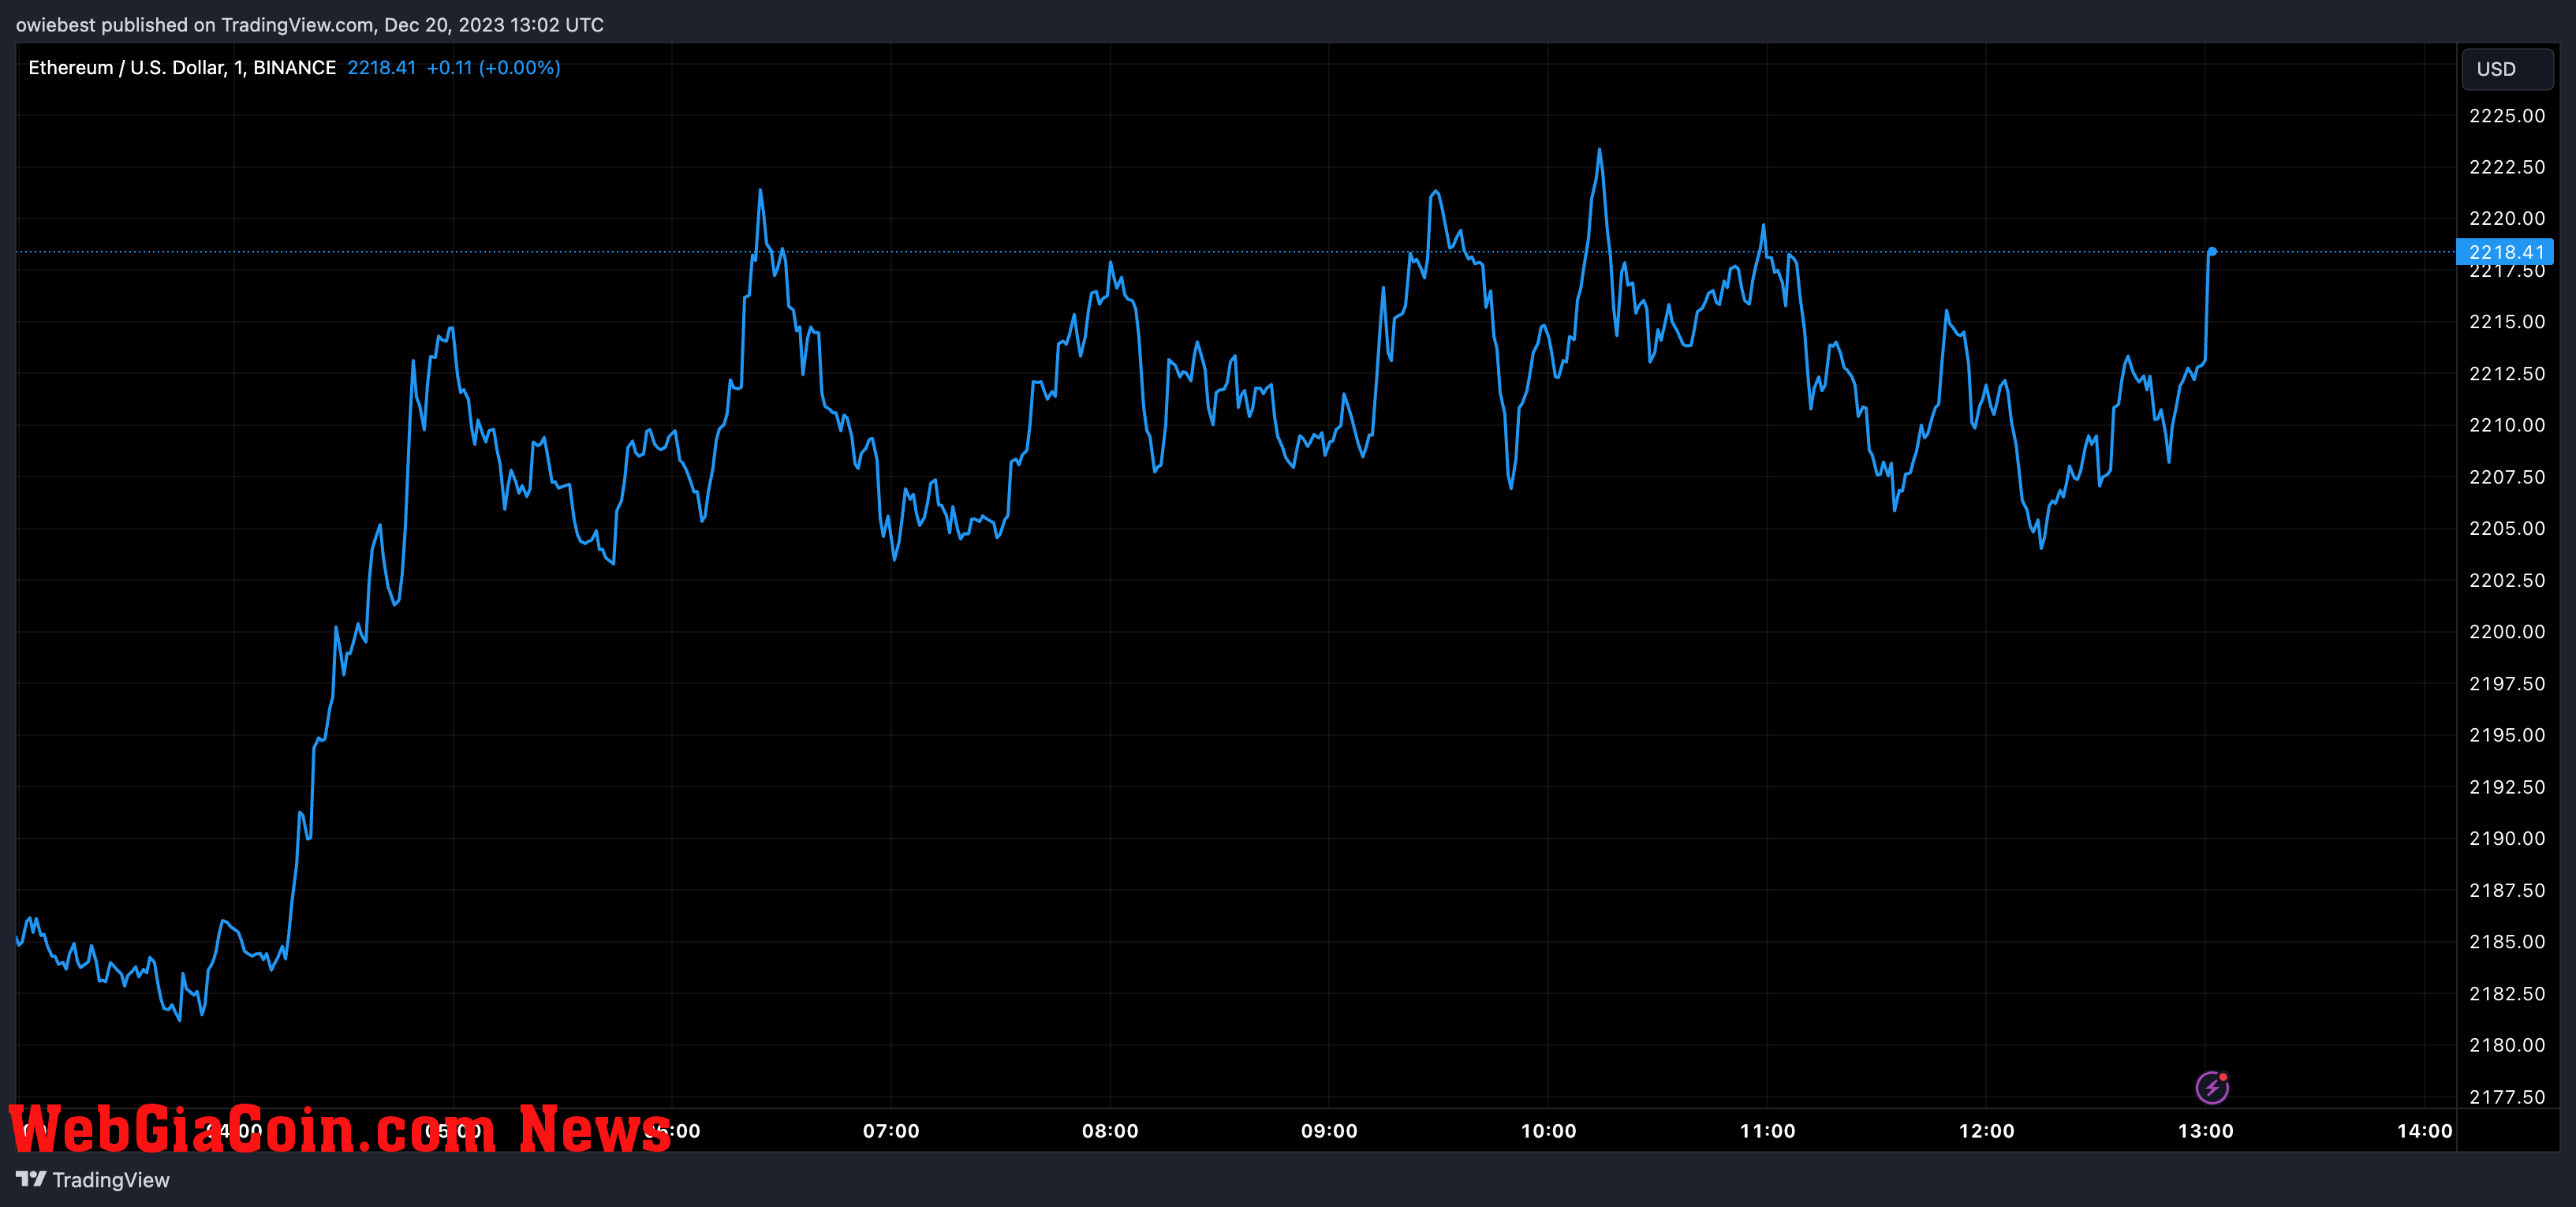This screenshot has width=2576, height=1207.
Task: Click the 2212.50 price axis label
Action: tap(2507, 374)
